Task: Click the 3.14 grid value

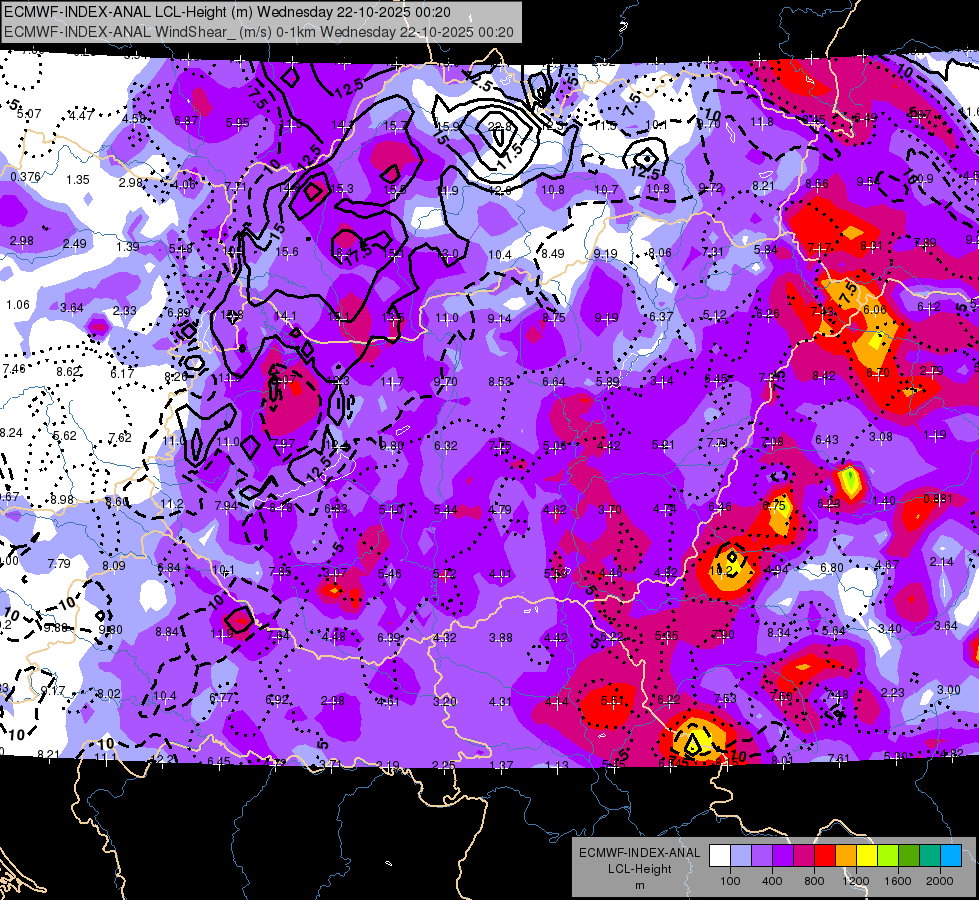Action: coord(662,380)
